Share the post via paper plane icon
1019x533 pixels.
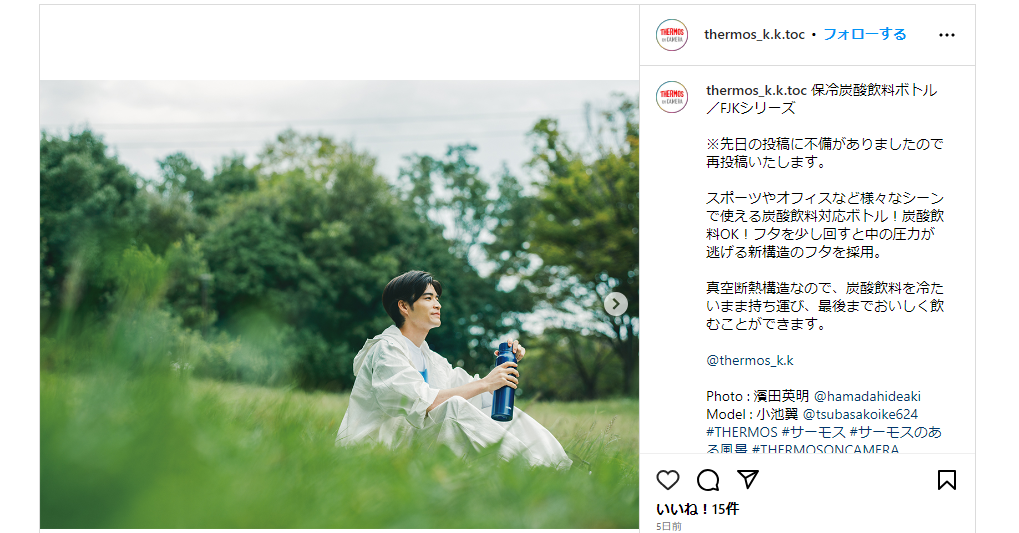click(748, 480)
